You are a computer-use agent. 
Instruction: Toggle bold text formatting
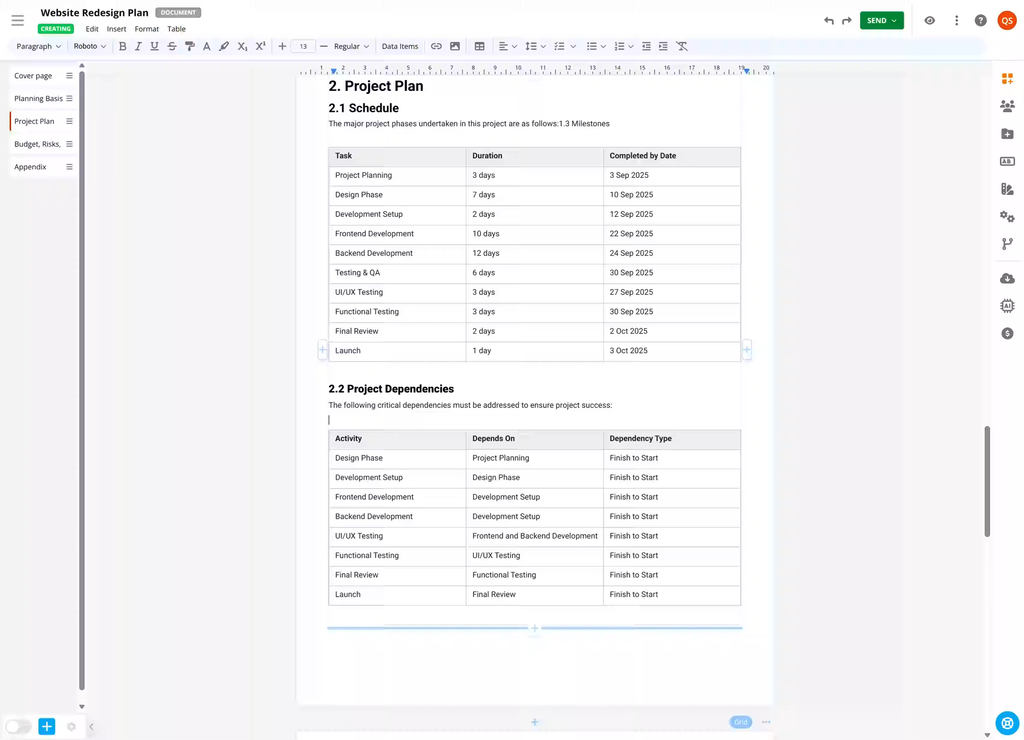click(123, 47)
